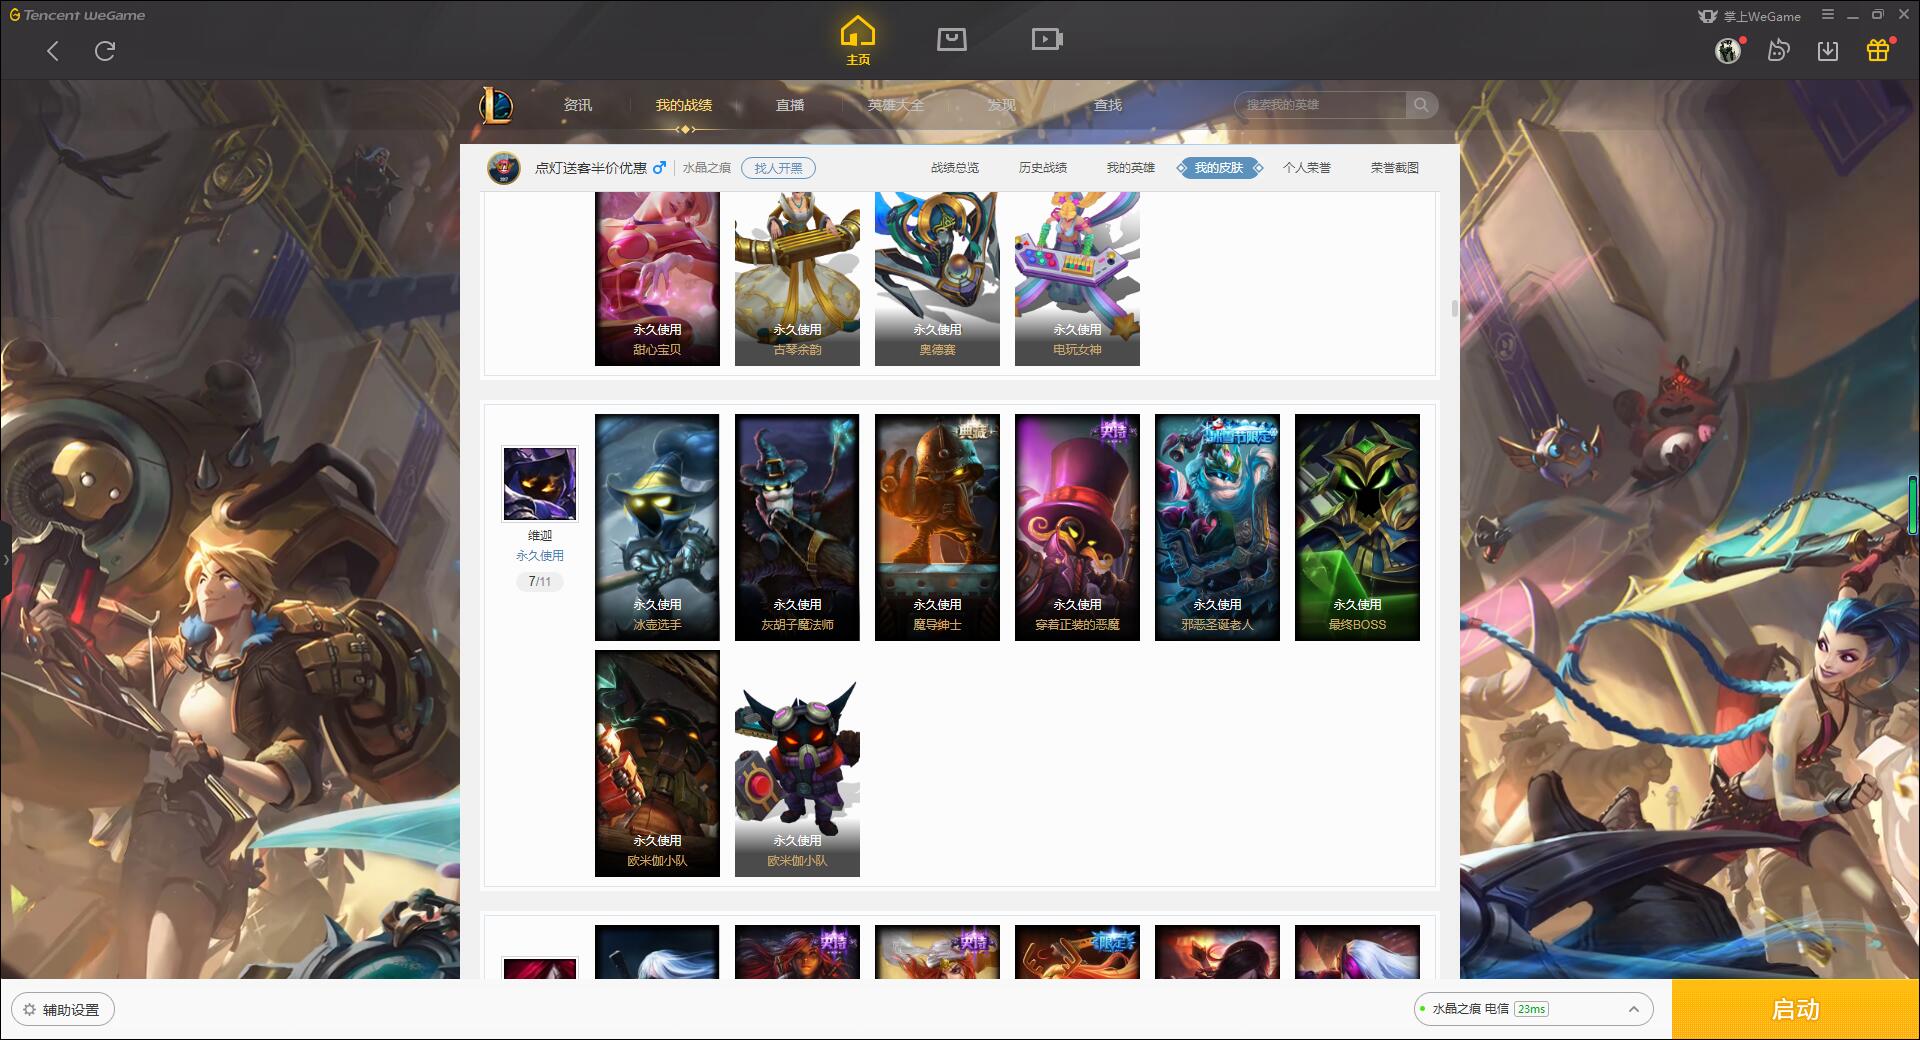The height and width of the screenshot is (1040, 1920).
Task: Open the download manager icon
Action: 1828,51
